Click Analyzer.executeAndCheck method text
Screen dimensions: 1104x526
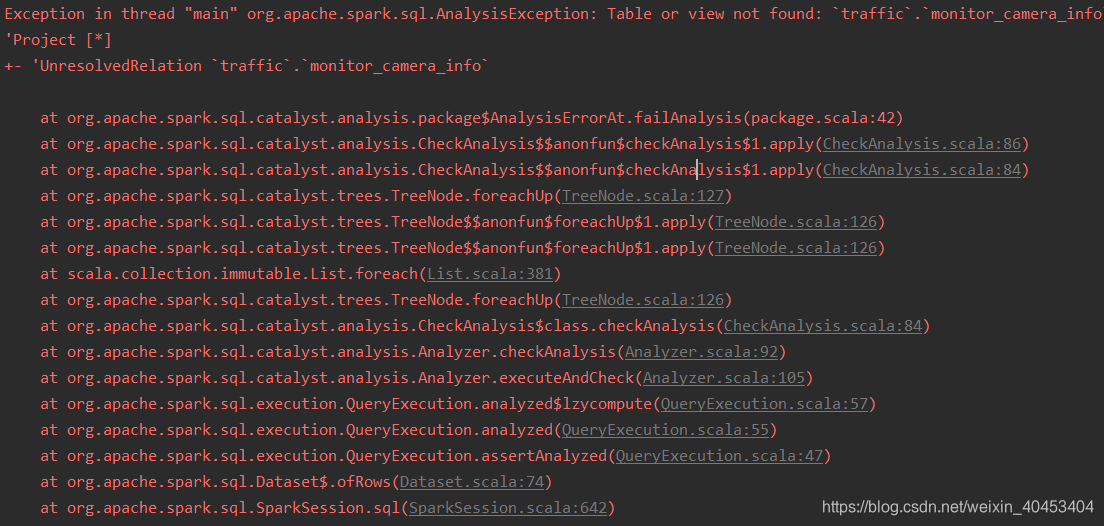tap(527, 378)
